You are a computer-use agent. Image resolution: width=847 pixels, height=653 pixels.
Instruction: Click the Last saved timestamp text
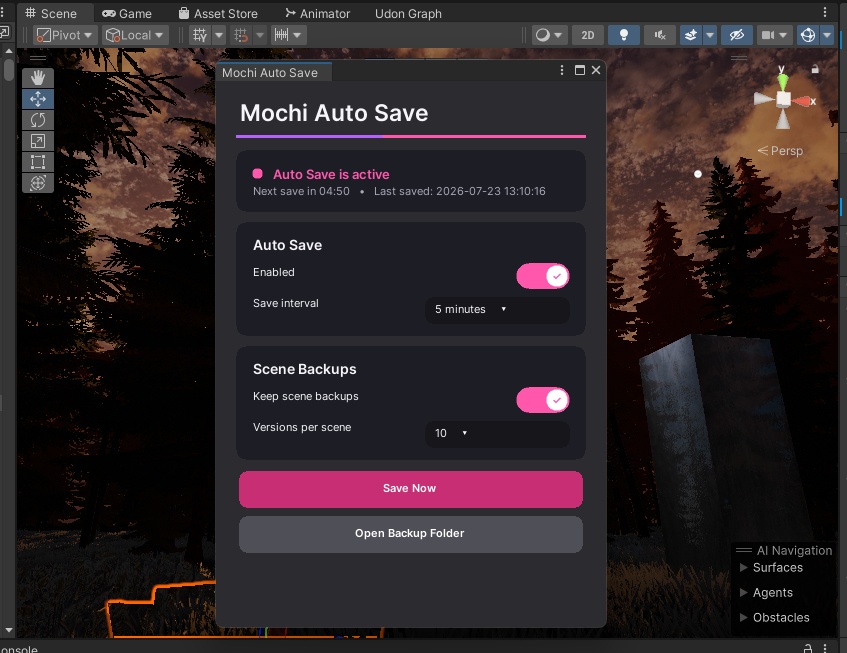click(x=460, y=191)
